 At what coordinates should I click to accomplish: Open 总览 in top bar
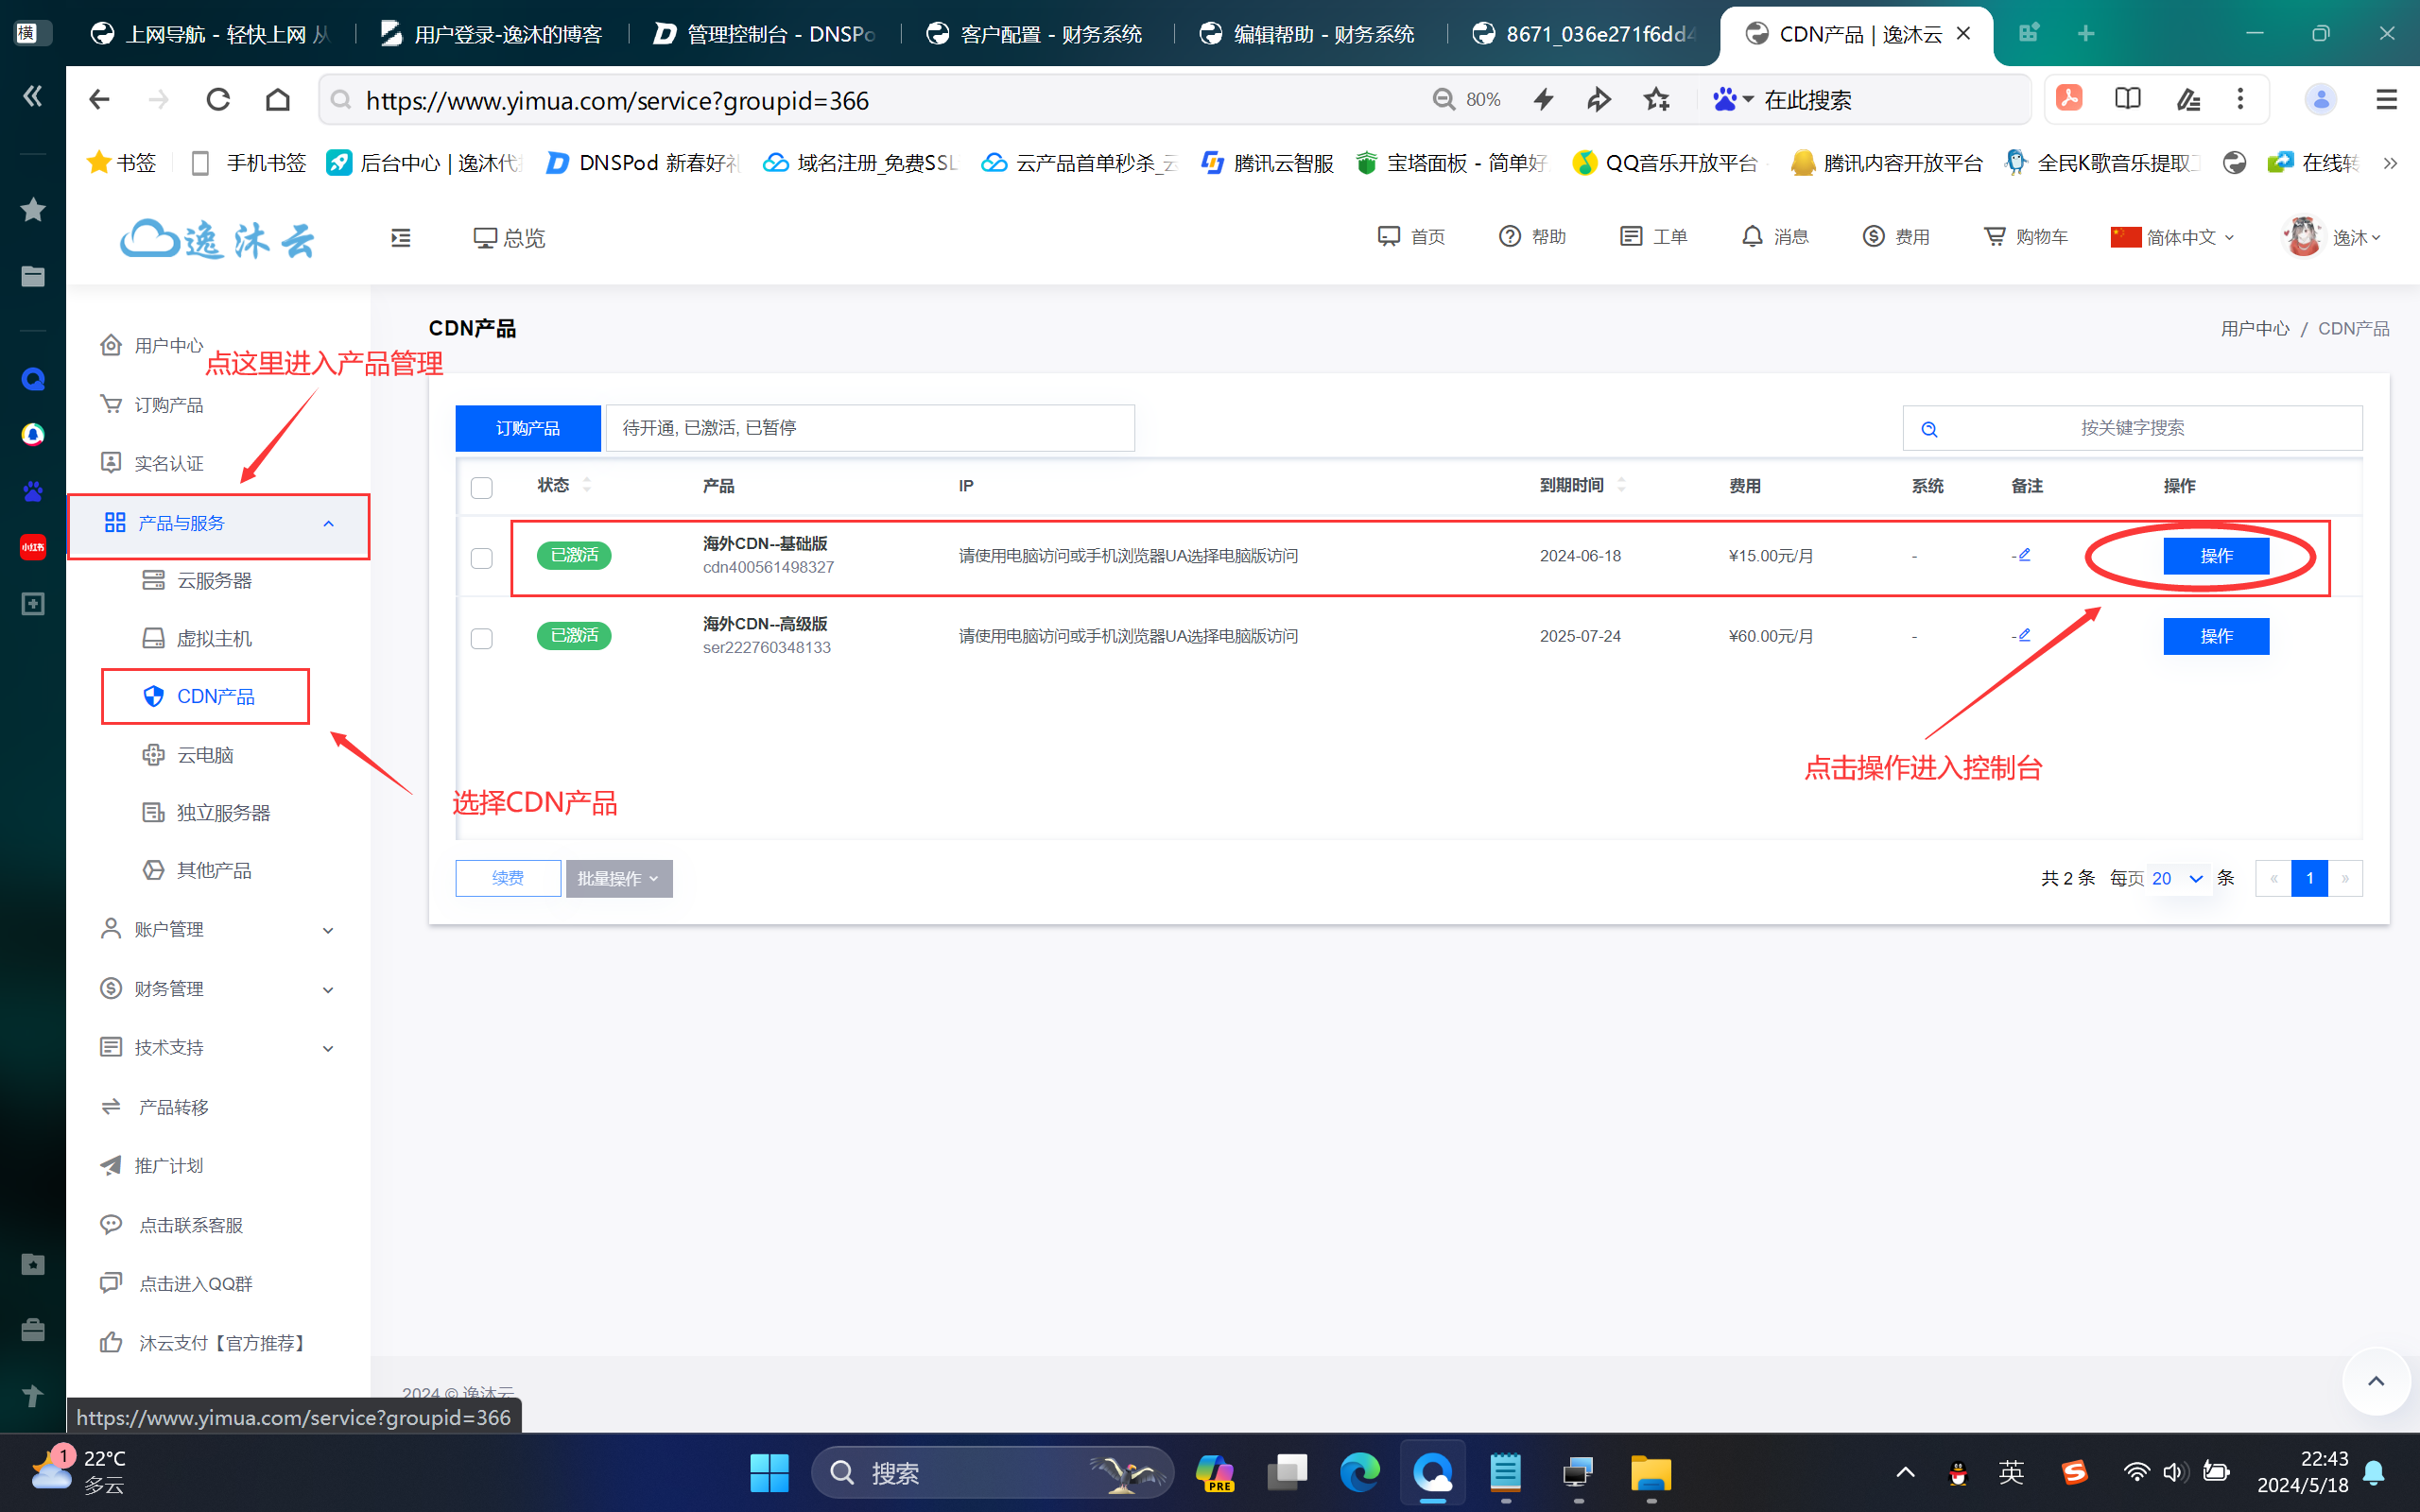click(509, 238)
